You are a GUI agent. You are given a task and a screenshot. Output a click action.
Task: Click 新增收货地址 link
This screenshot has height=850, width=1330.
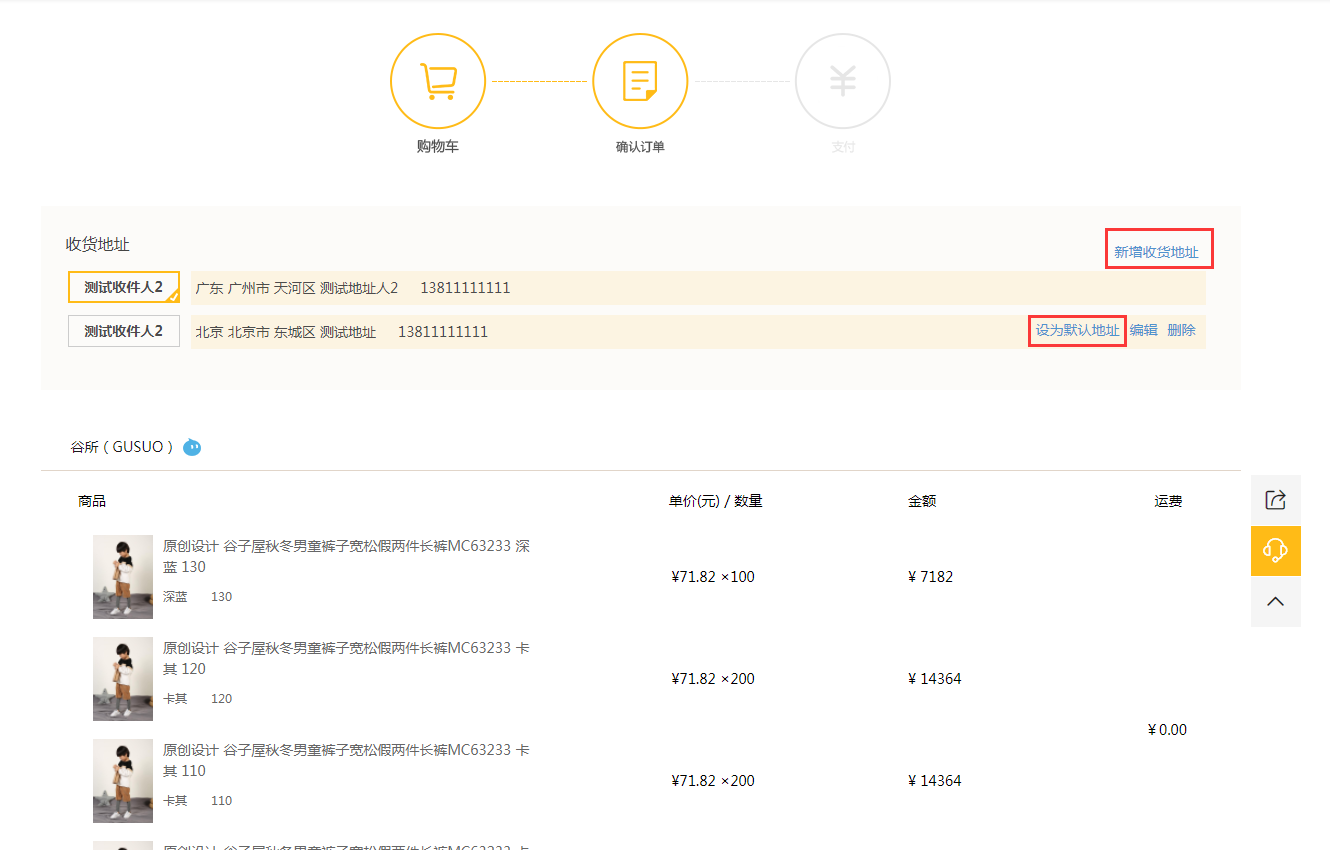pyautogui.click(x=1156, y=252)
